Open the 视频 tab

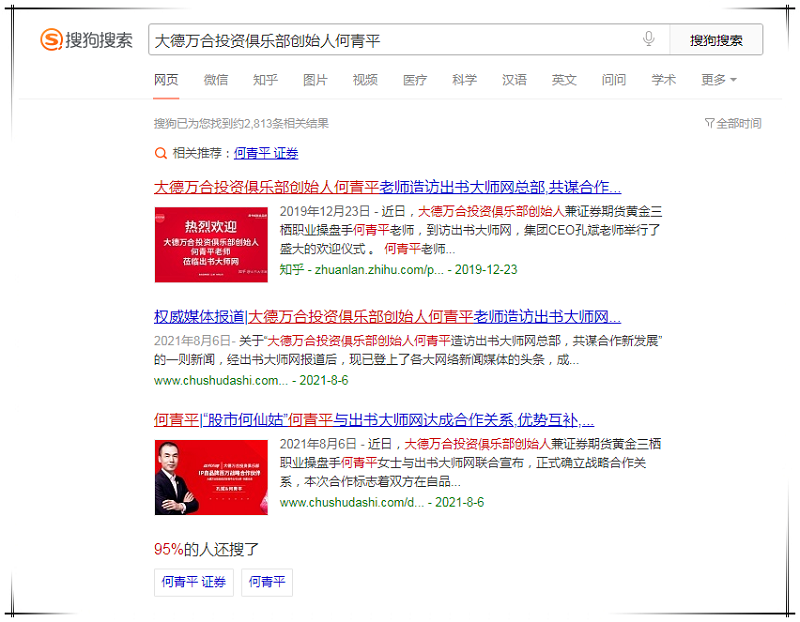click(x=365, y=80)
